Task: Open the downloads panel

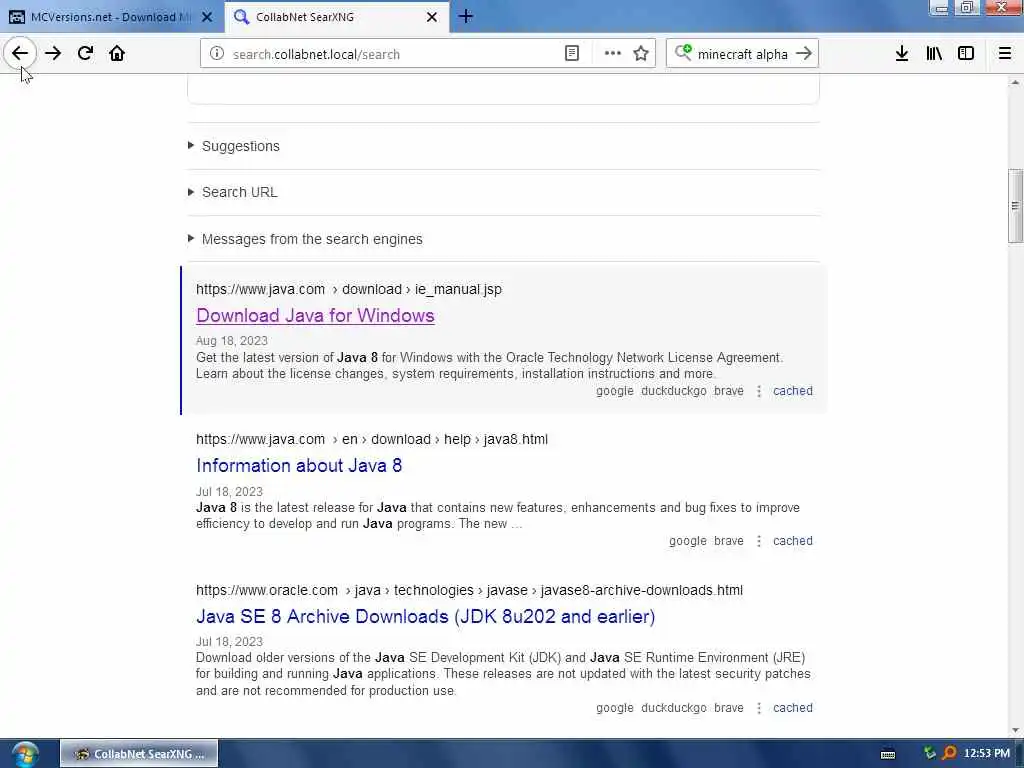Action: pyautogui.click(x=902, y=54)
